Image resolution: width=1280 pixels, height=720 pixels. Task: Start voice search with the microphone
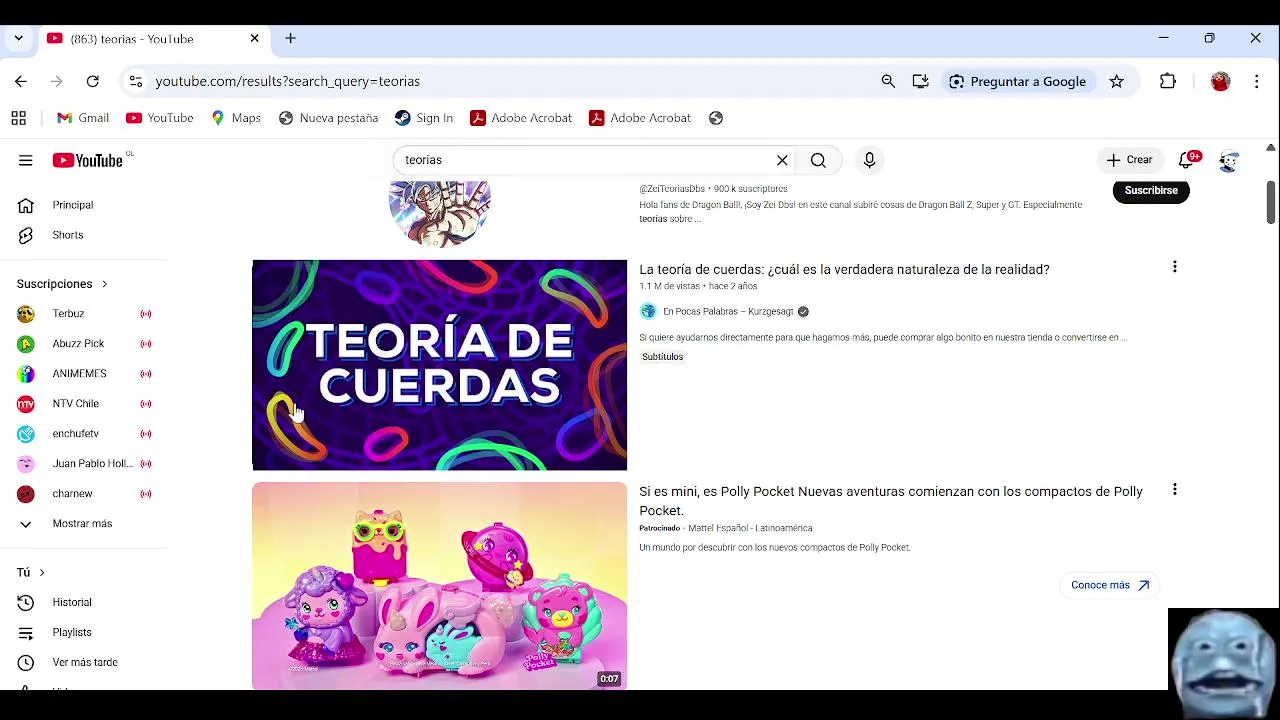pos(869,160)
